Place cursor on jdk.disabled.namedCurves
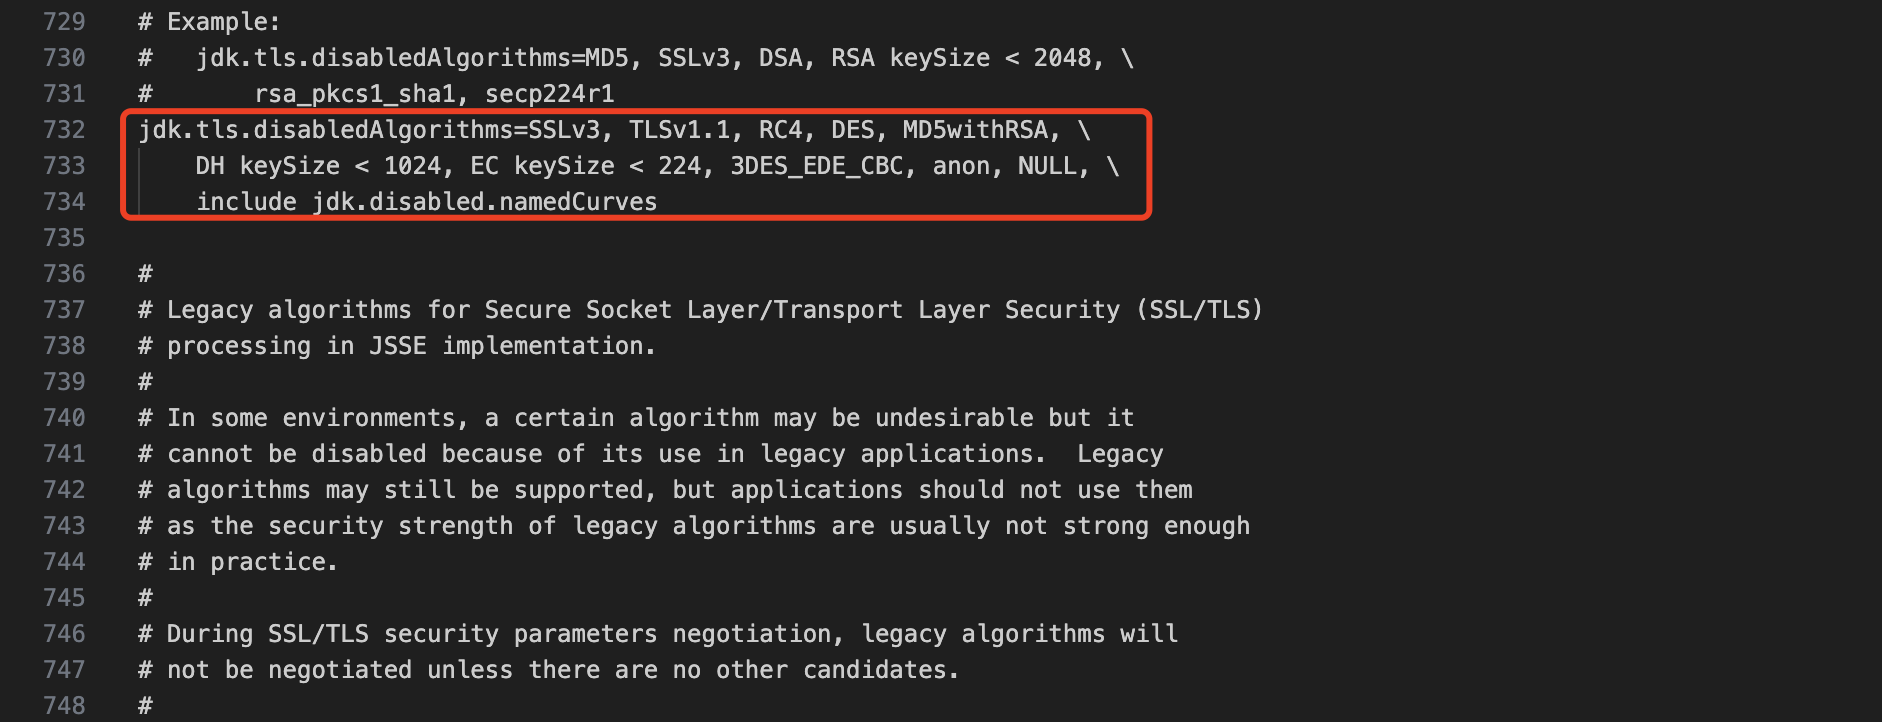The height and width of the screenshot is (722, 1882). [484, 202]
